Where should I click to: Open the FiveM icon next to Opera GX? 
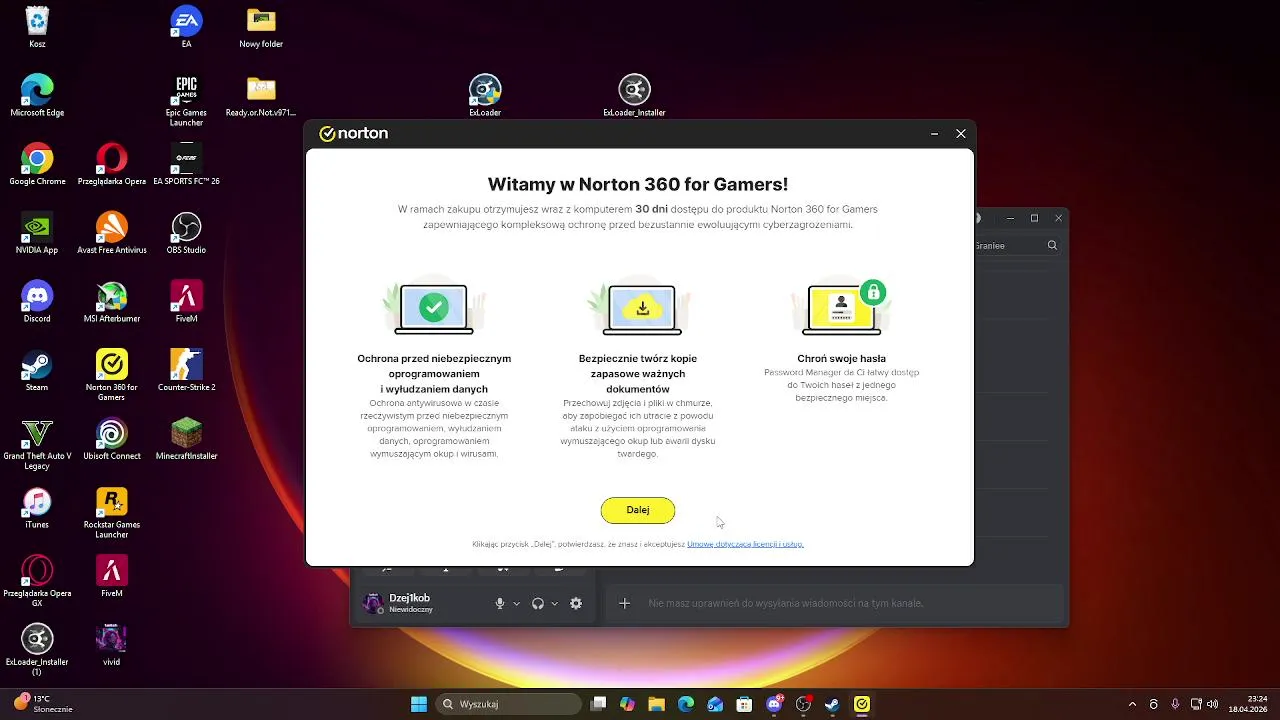click(x=112, y=577)
